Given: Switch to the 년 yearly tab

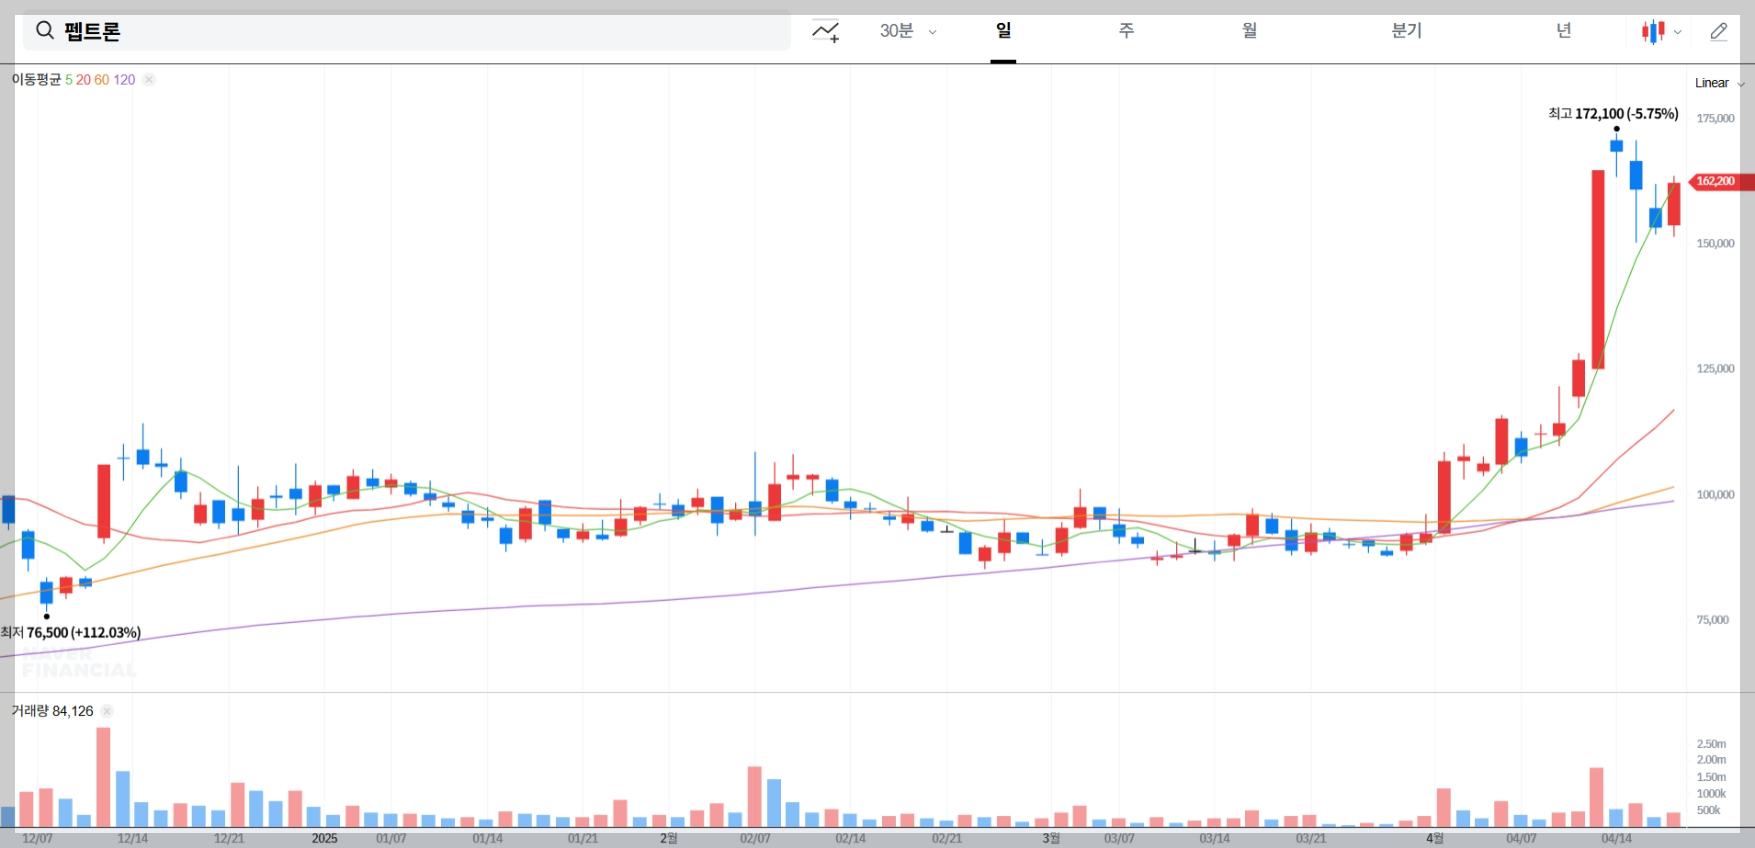Looking at the screenshot, I should pos(1563,31).
